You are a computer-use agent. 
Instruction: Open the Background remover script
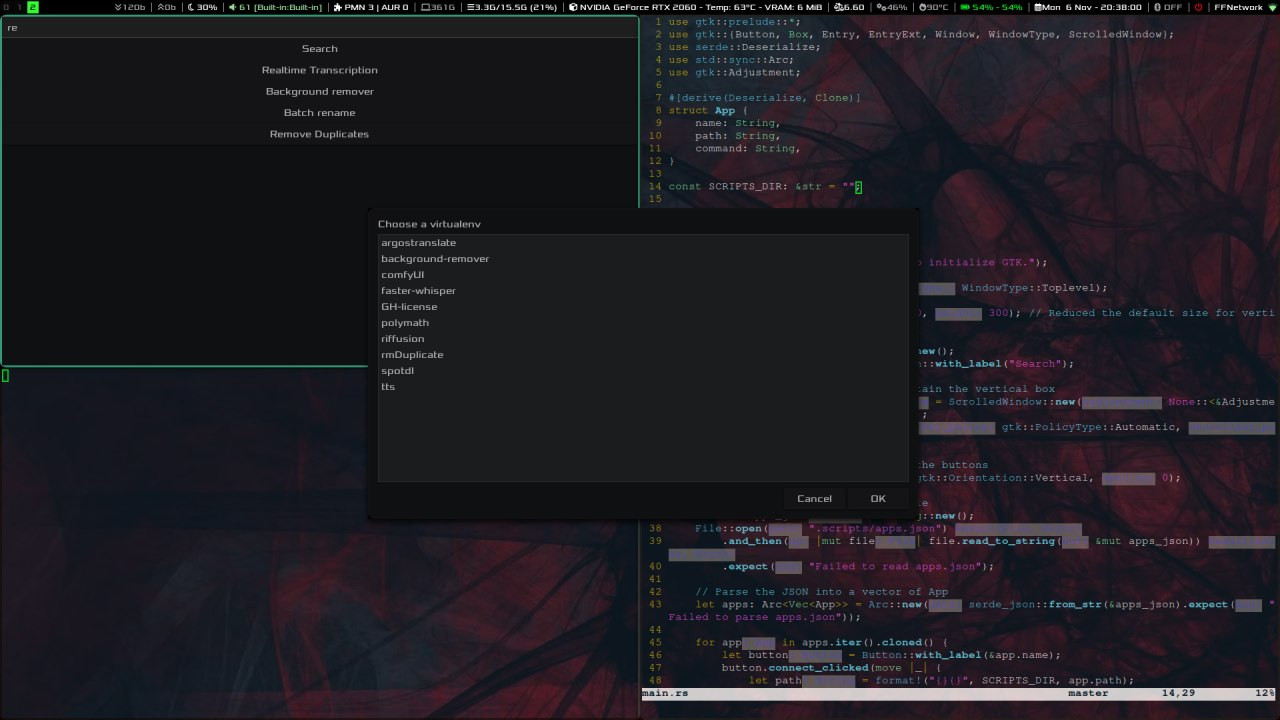(x=320, y=91)
